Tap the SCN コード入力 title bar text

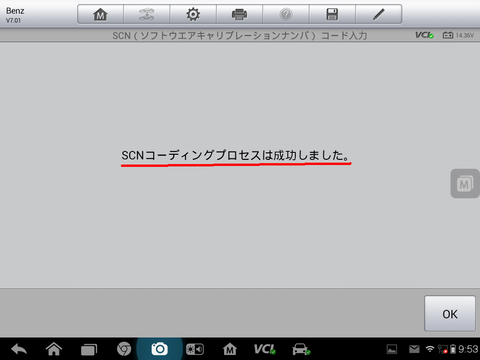coord(240,35)
